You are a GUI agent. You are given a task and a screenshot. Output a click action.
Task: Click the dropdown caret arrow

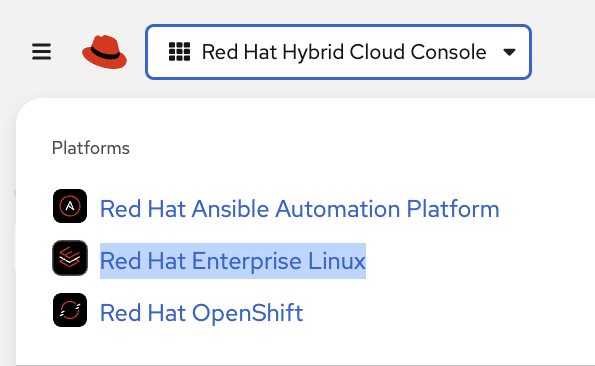[x=509, y=52]
